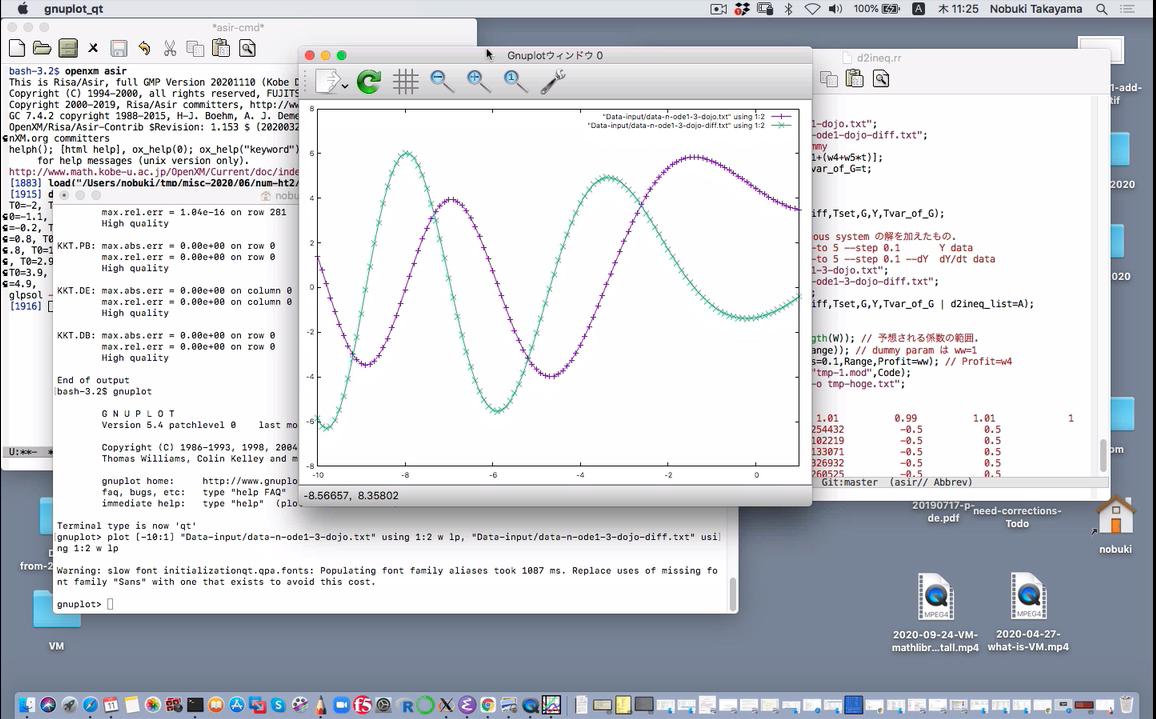Select the nobuki home folder on desktop
Viewport: 1156px width, 719px height.
click(1115, 524)
